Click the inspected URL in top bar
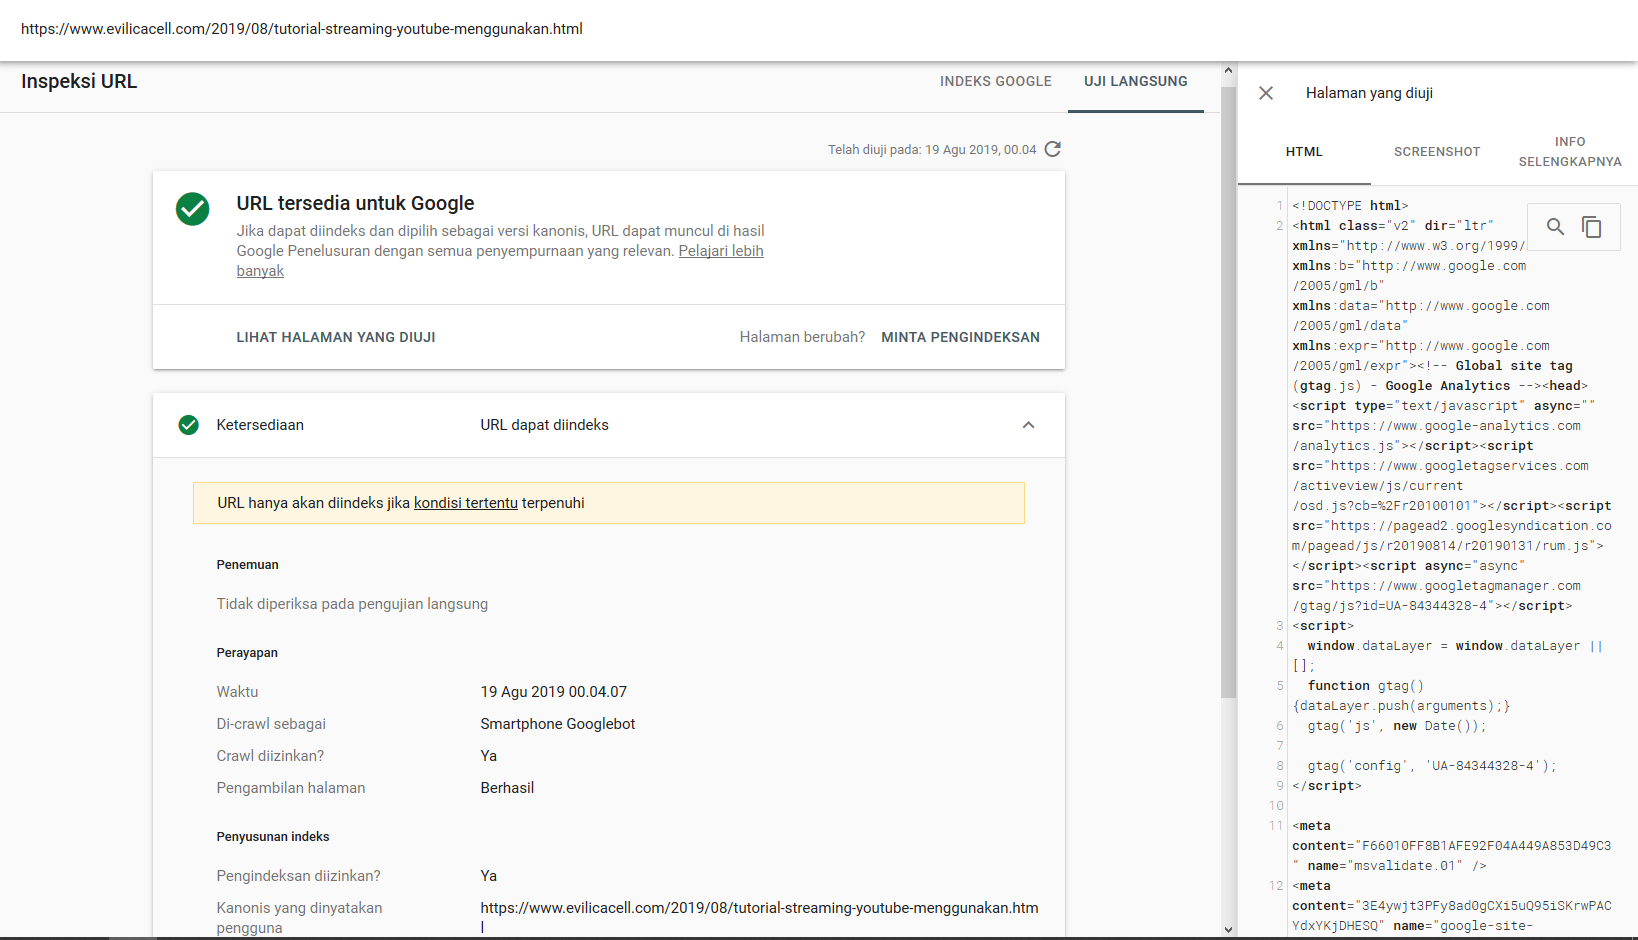Viewport: 1638px width, 940px height. point(302,29)
